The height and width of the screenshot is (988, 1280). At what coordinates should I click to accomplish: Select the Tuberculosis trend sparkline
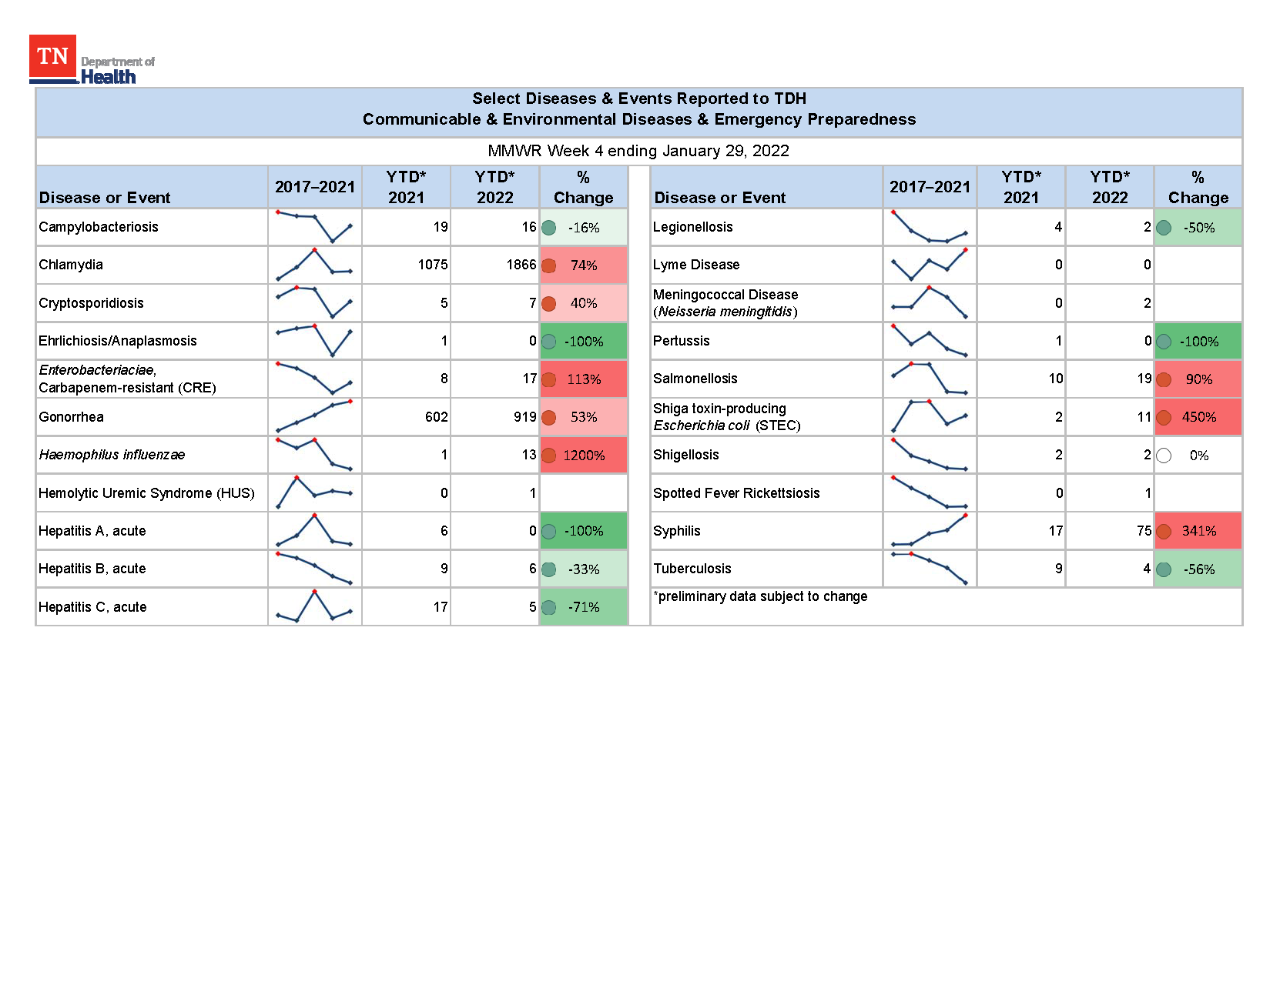pyautogui.click(x=929, y=568)
